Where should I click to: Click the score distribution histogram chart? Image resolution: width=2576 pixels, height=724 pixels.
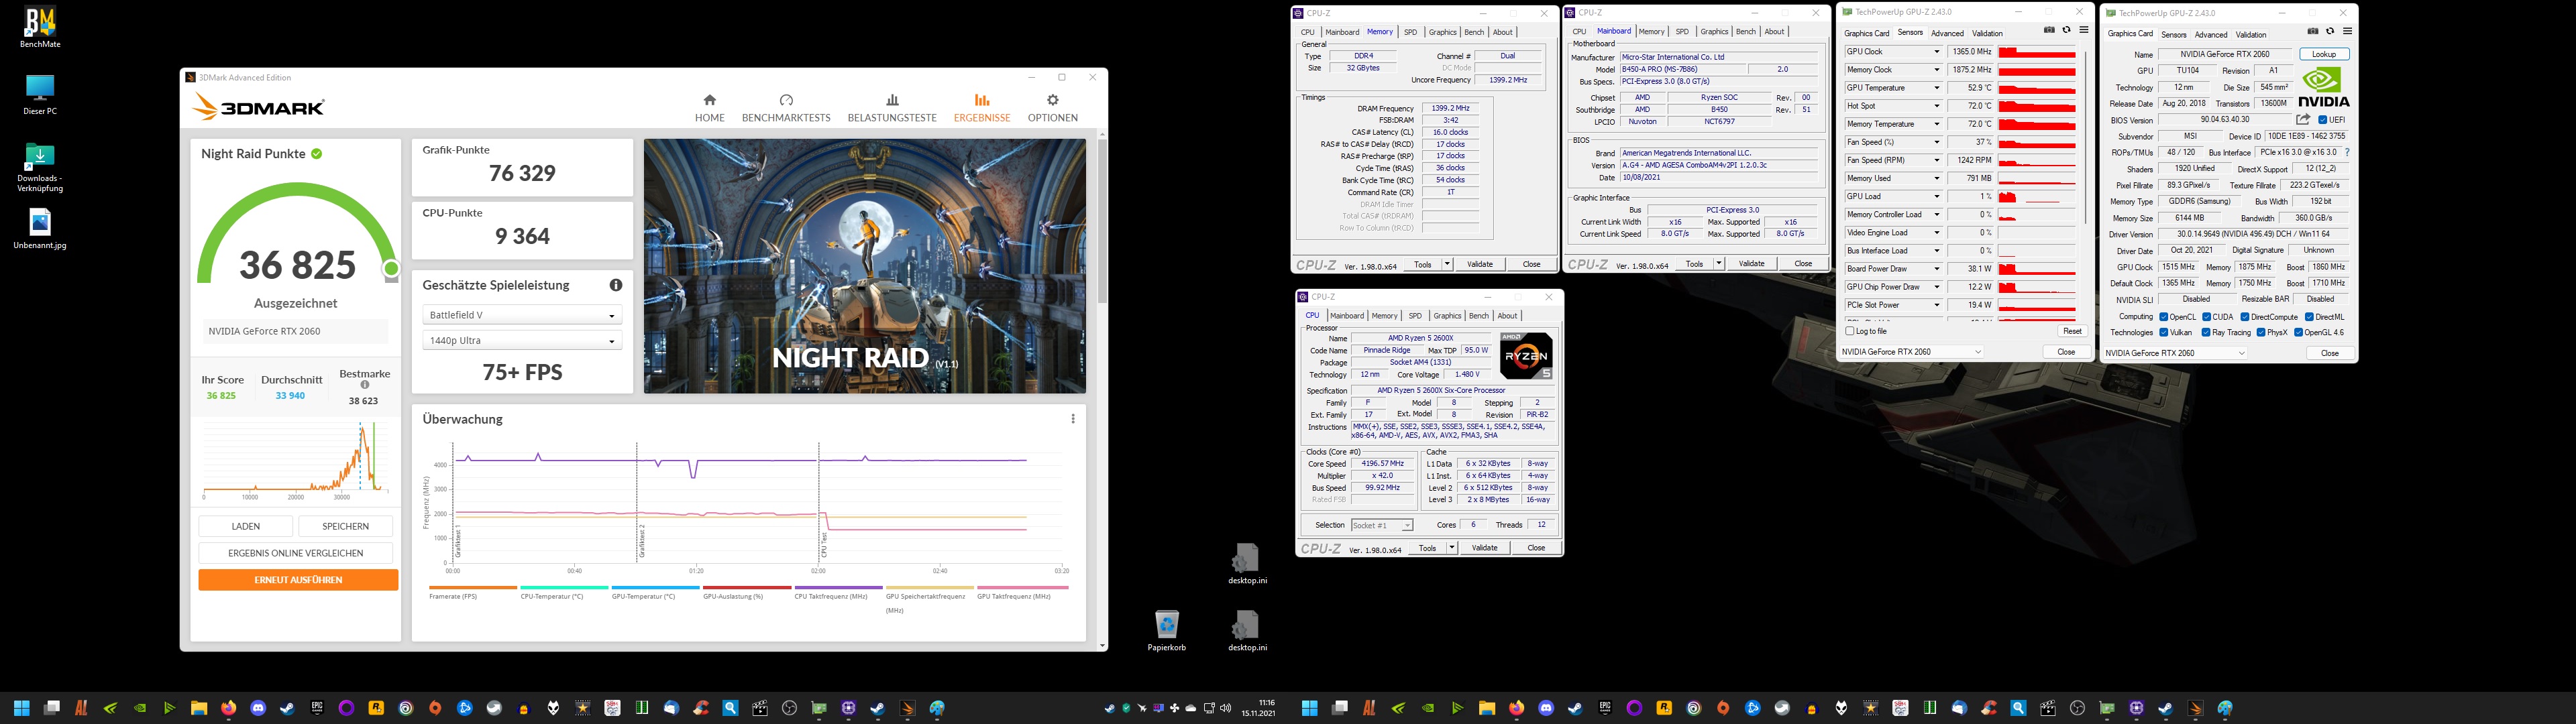pyautogui.click(x=295, y=460)
